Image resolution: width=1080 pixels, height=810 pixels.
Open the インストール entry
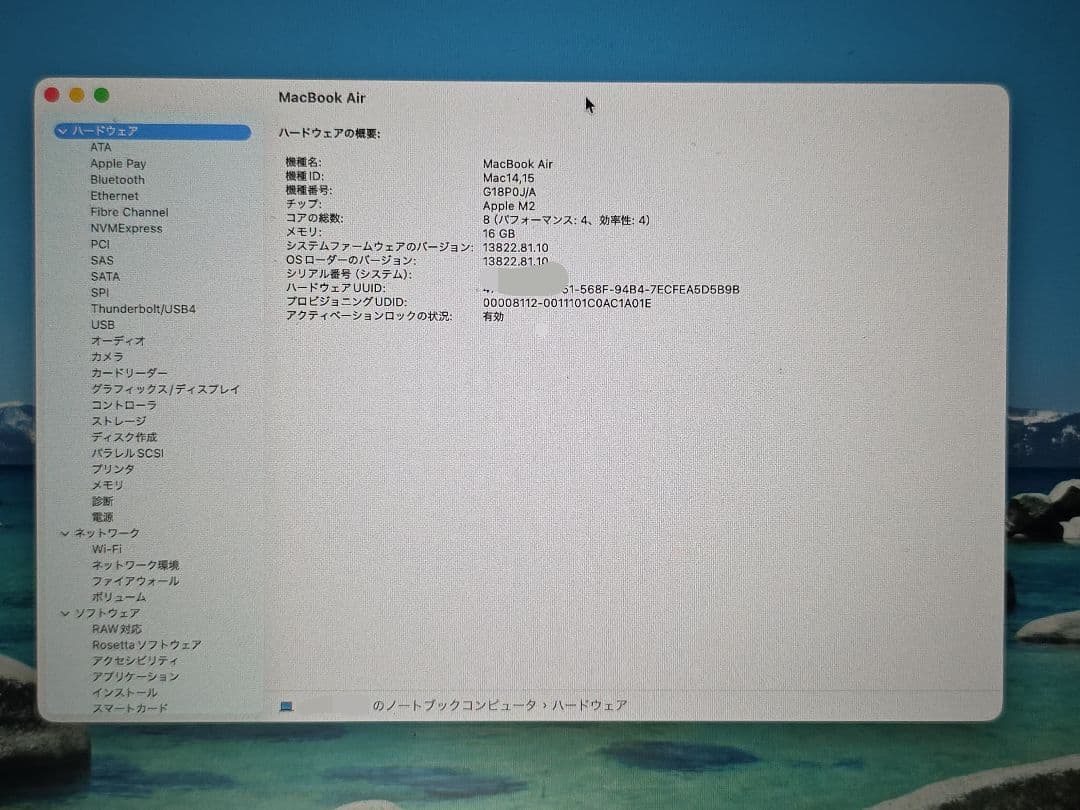click(125, 693)
